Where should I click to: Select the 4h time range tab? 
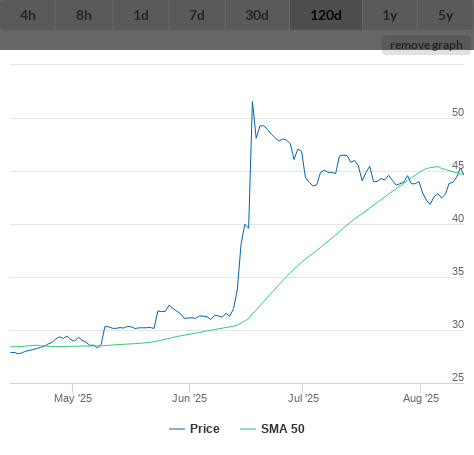28,15
